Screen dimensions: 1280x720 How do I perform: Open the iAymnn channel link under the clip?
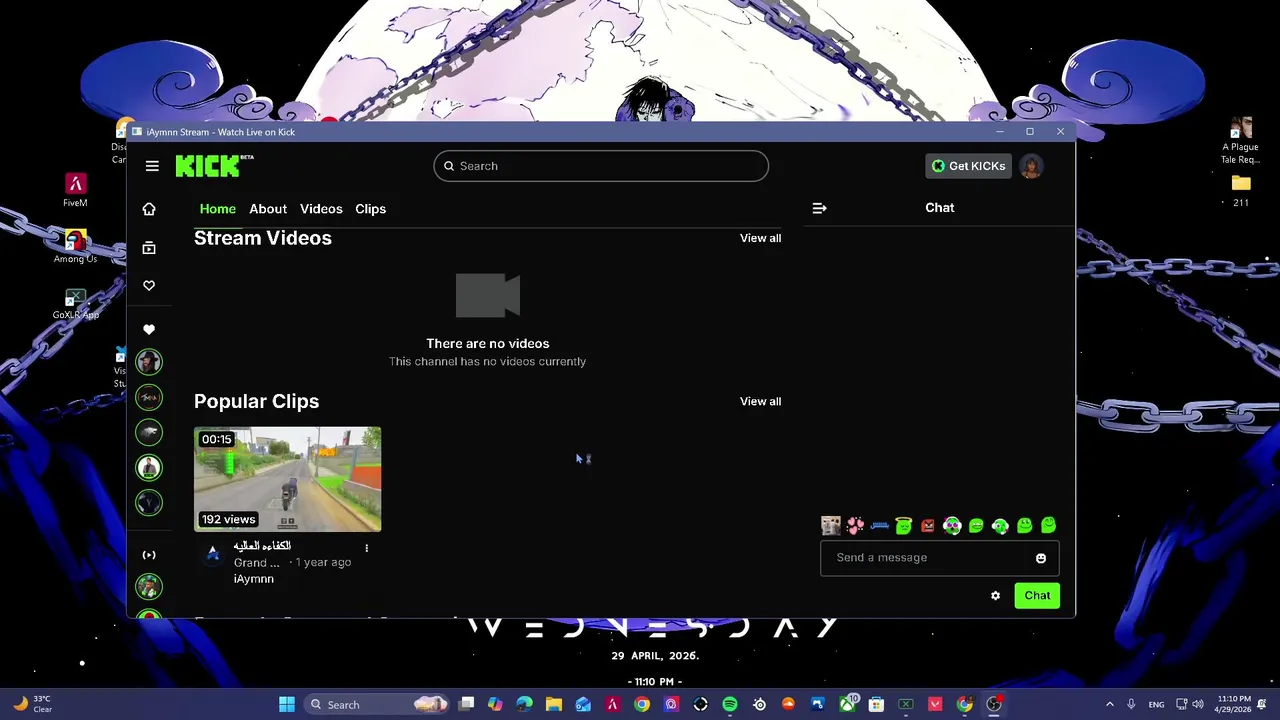(254, 579)
